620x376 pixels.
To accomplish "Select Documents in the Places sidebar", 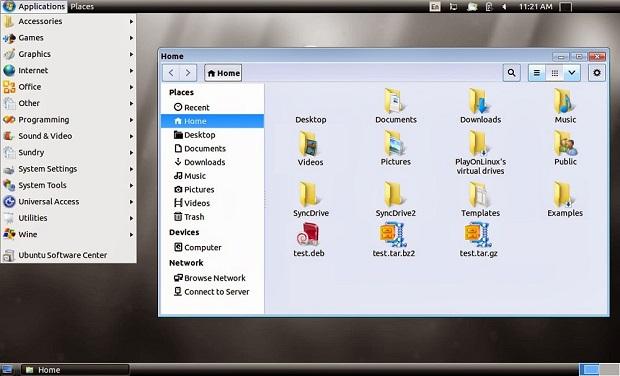I will pyautogui.click(x=212, y=149).
